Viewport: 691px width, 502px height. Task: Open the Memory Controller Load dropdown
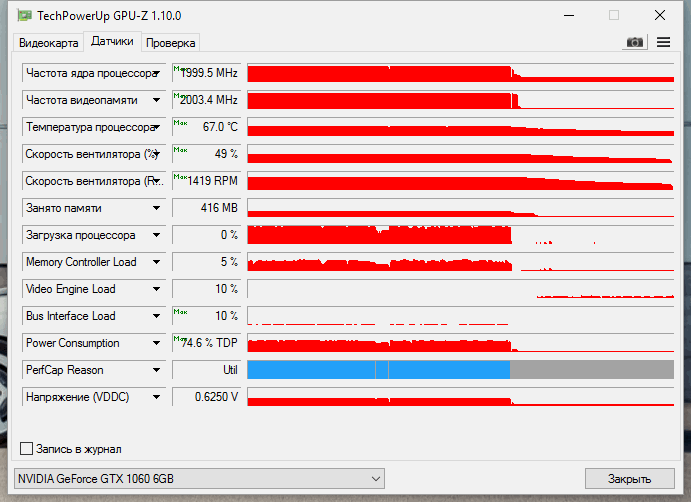point(156,262)
